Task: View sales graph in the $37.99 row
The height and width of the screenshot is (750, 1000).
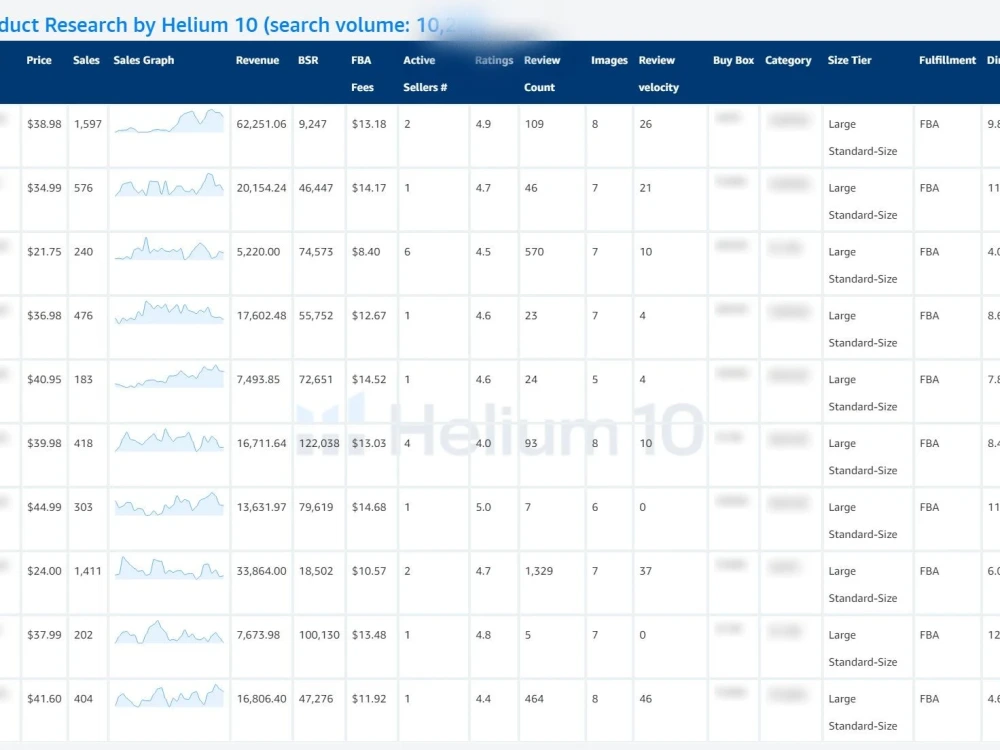Action: click(x=169, y=631)
